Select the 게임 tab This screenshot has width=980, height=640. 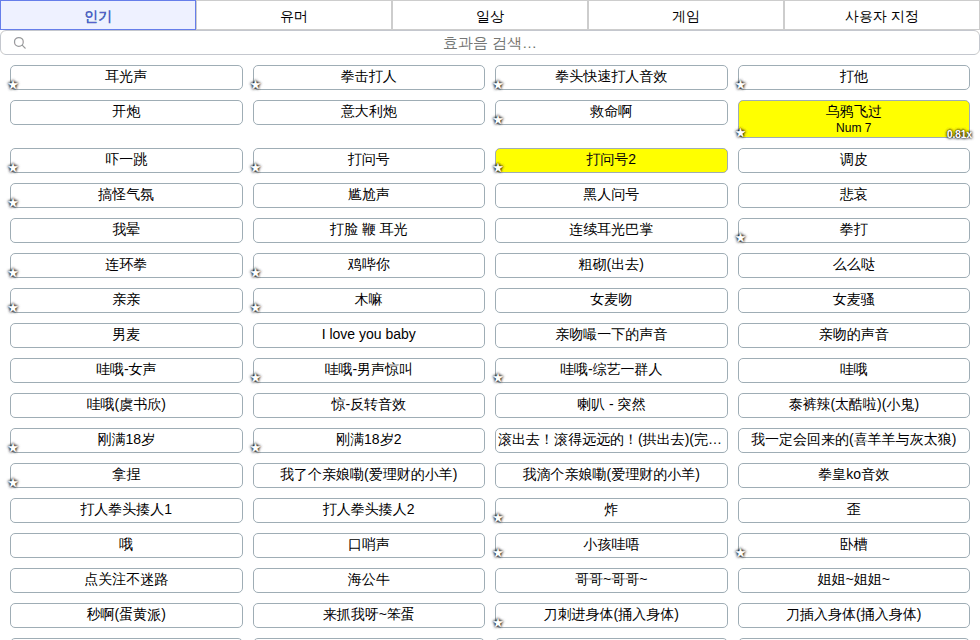point(686,16)
